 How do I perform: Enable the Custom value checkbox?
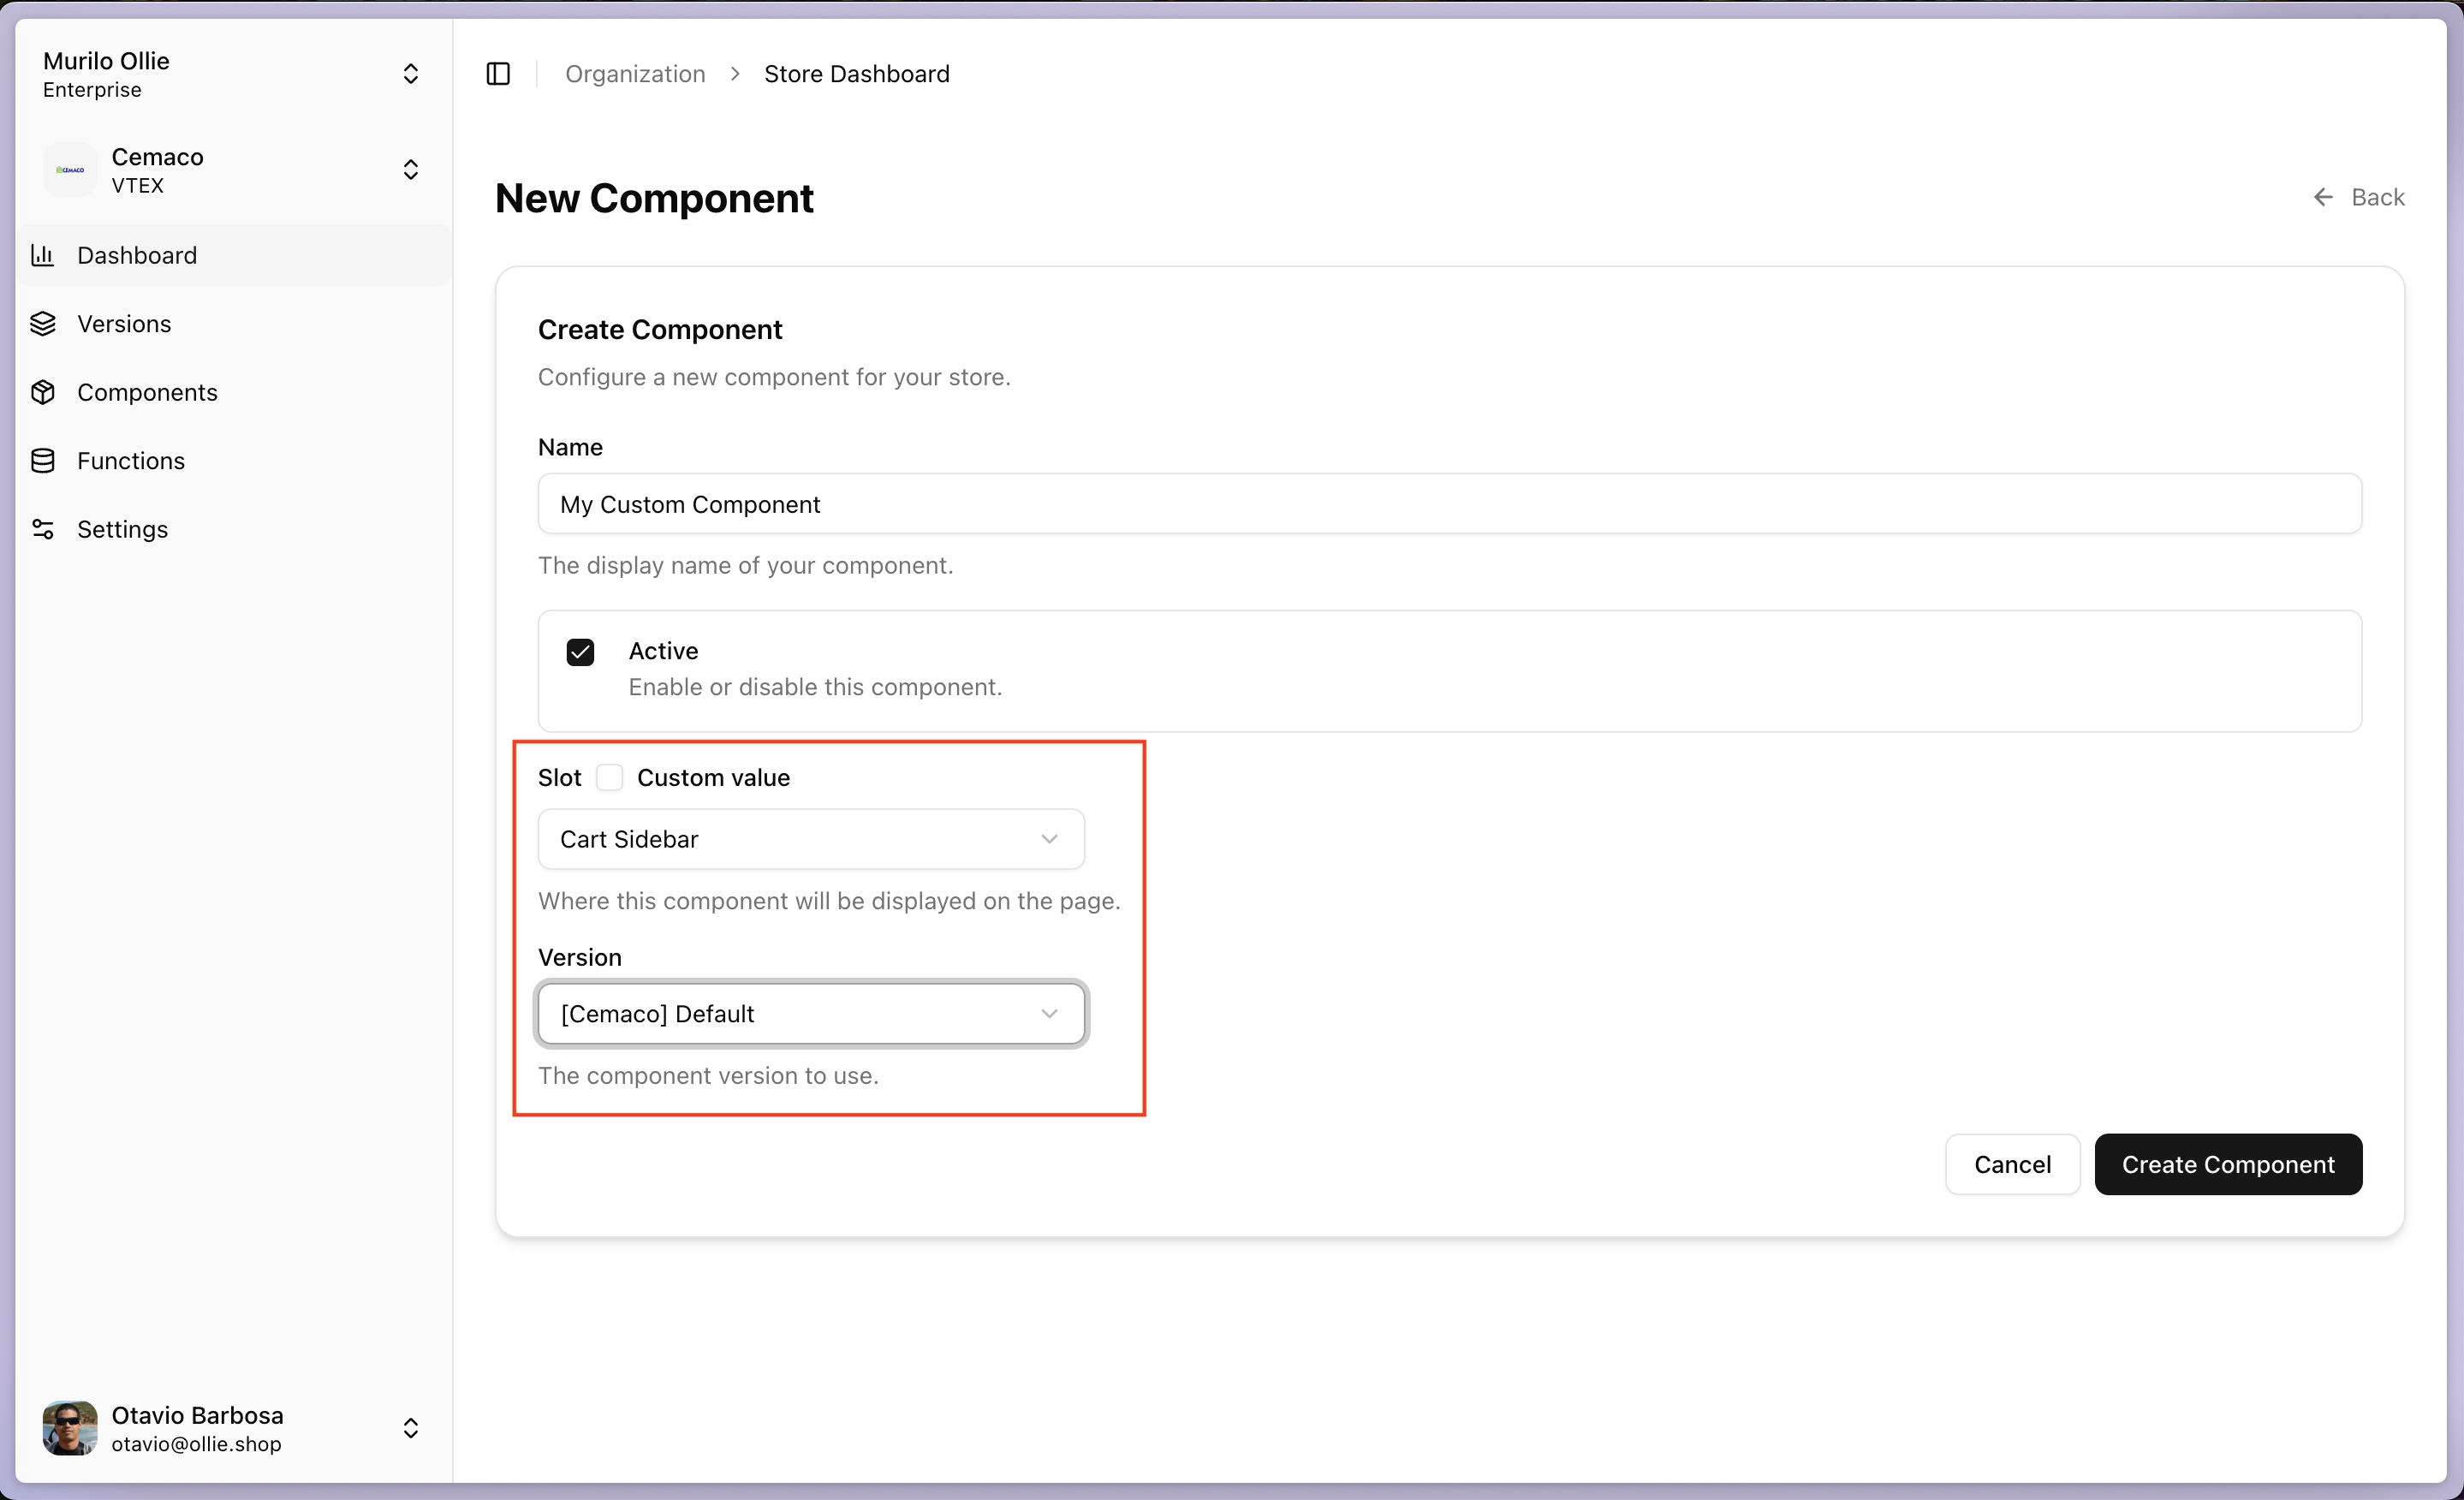tap(609, 777)
